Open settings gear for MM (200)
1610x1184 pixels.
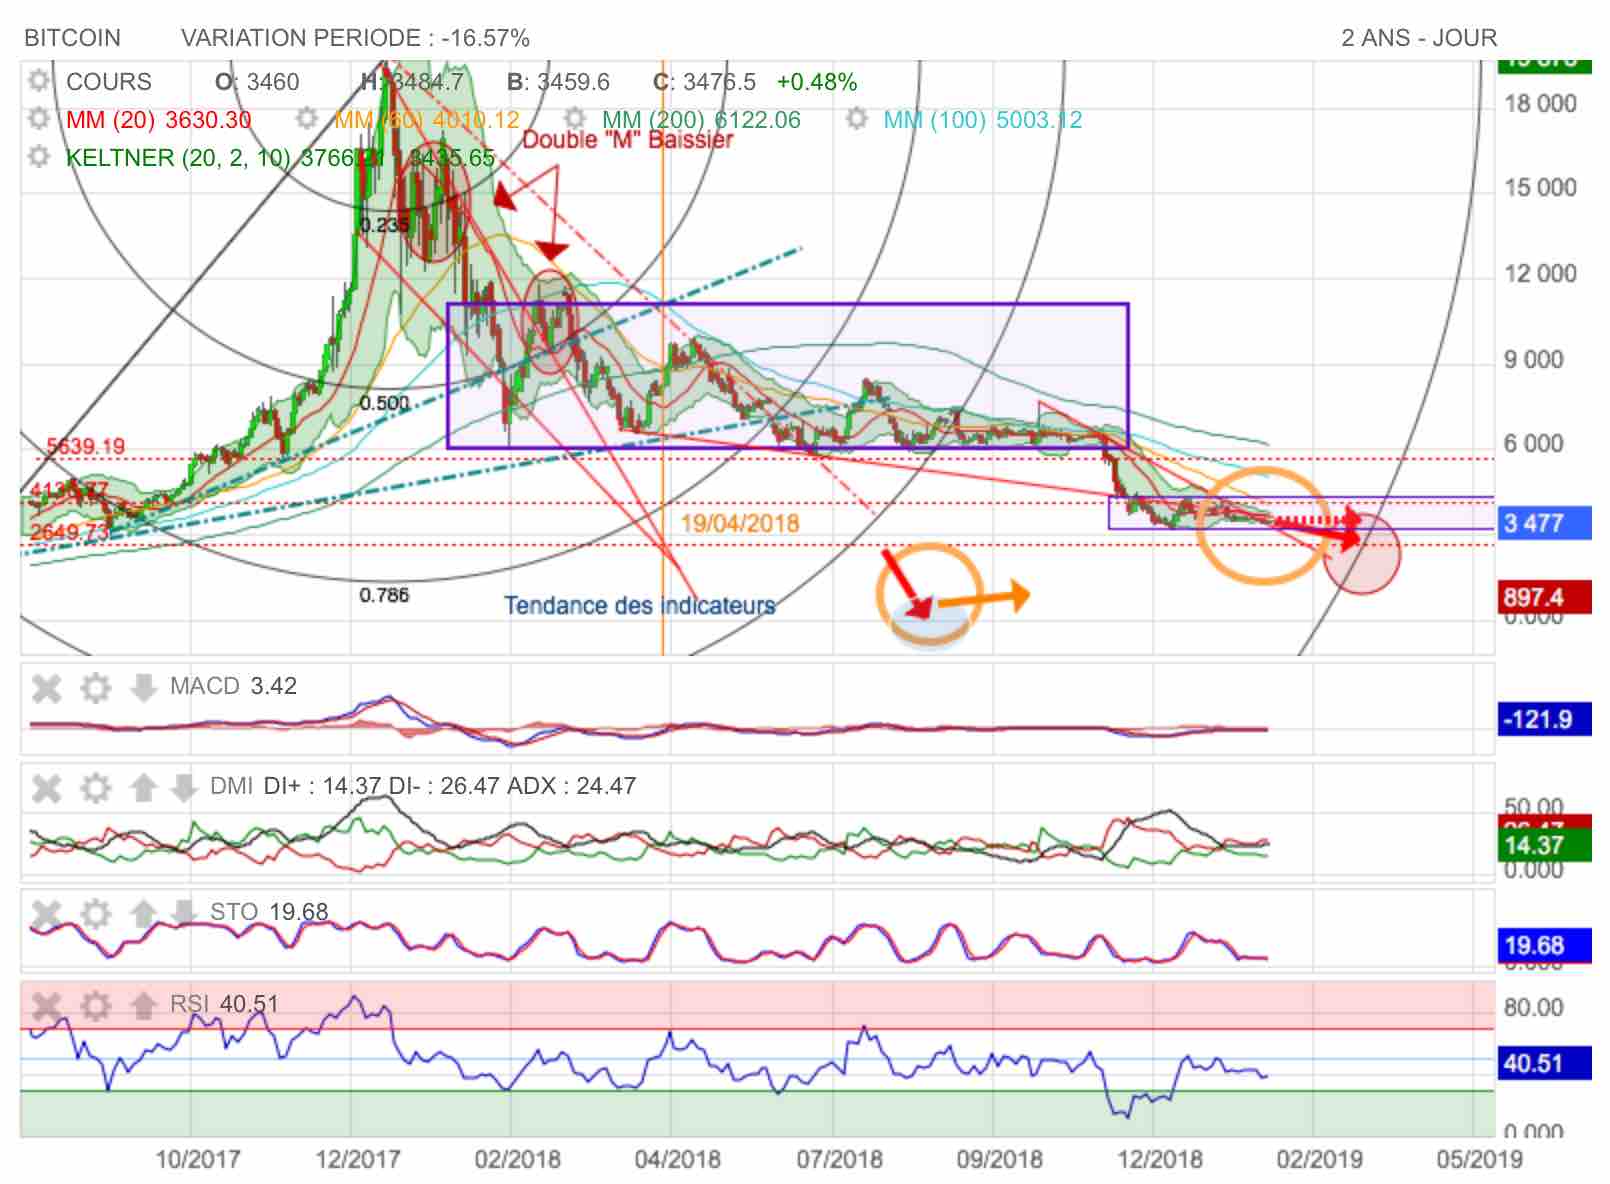tap(575, 119)
